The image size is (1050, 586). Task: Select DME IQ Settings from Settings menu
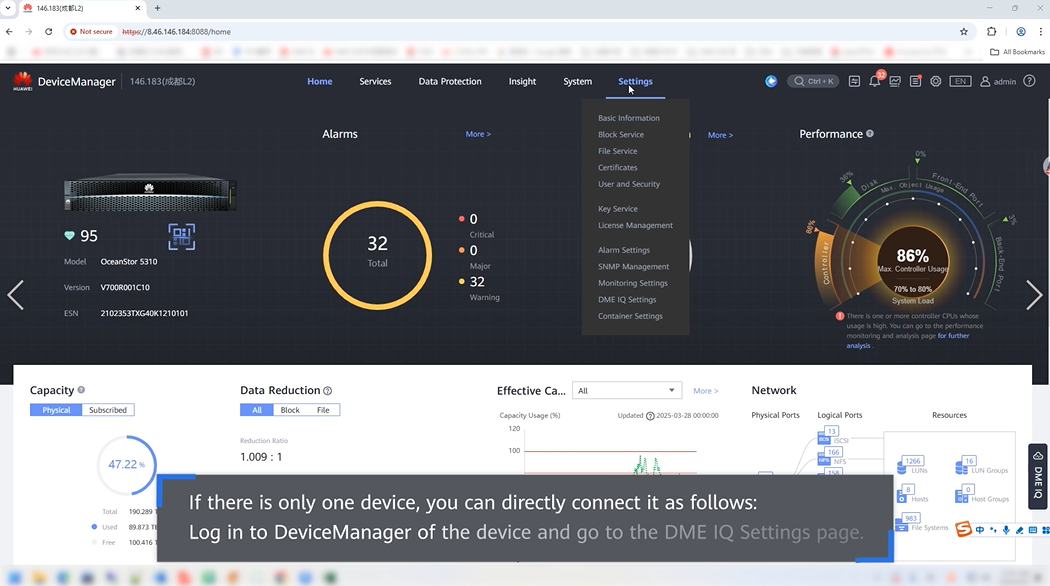[627, 300]
